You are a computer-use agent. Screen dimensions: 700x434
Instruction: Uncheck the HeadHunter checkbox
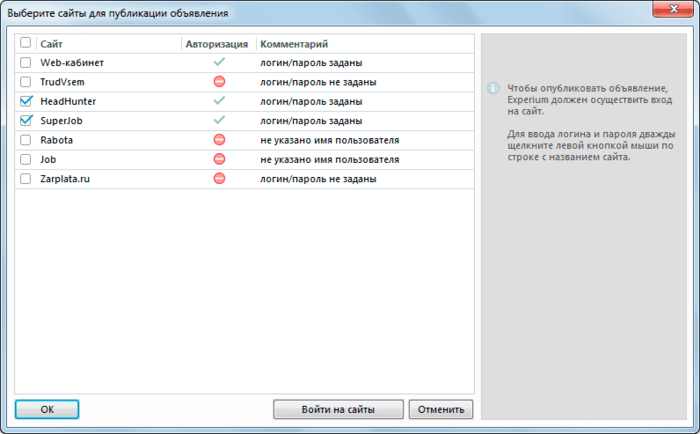[x=26, y=101]
